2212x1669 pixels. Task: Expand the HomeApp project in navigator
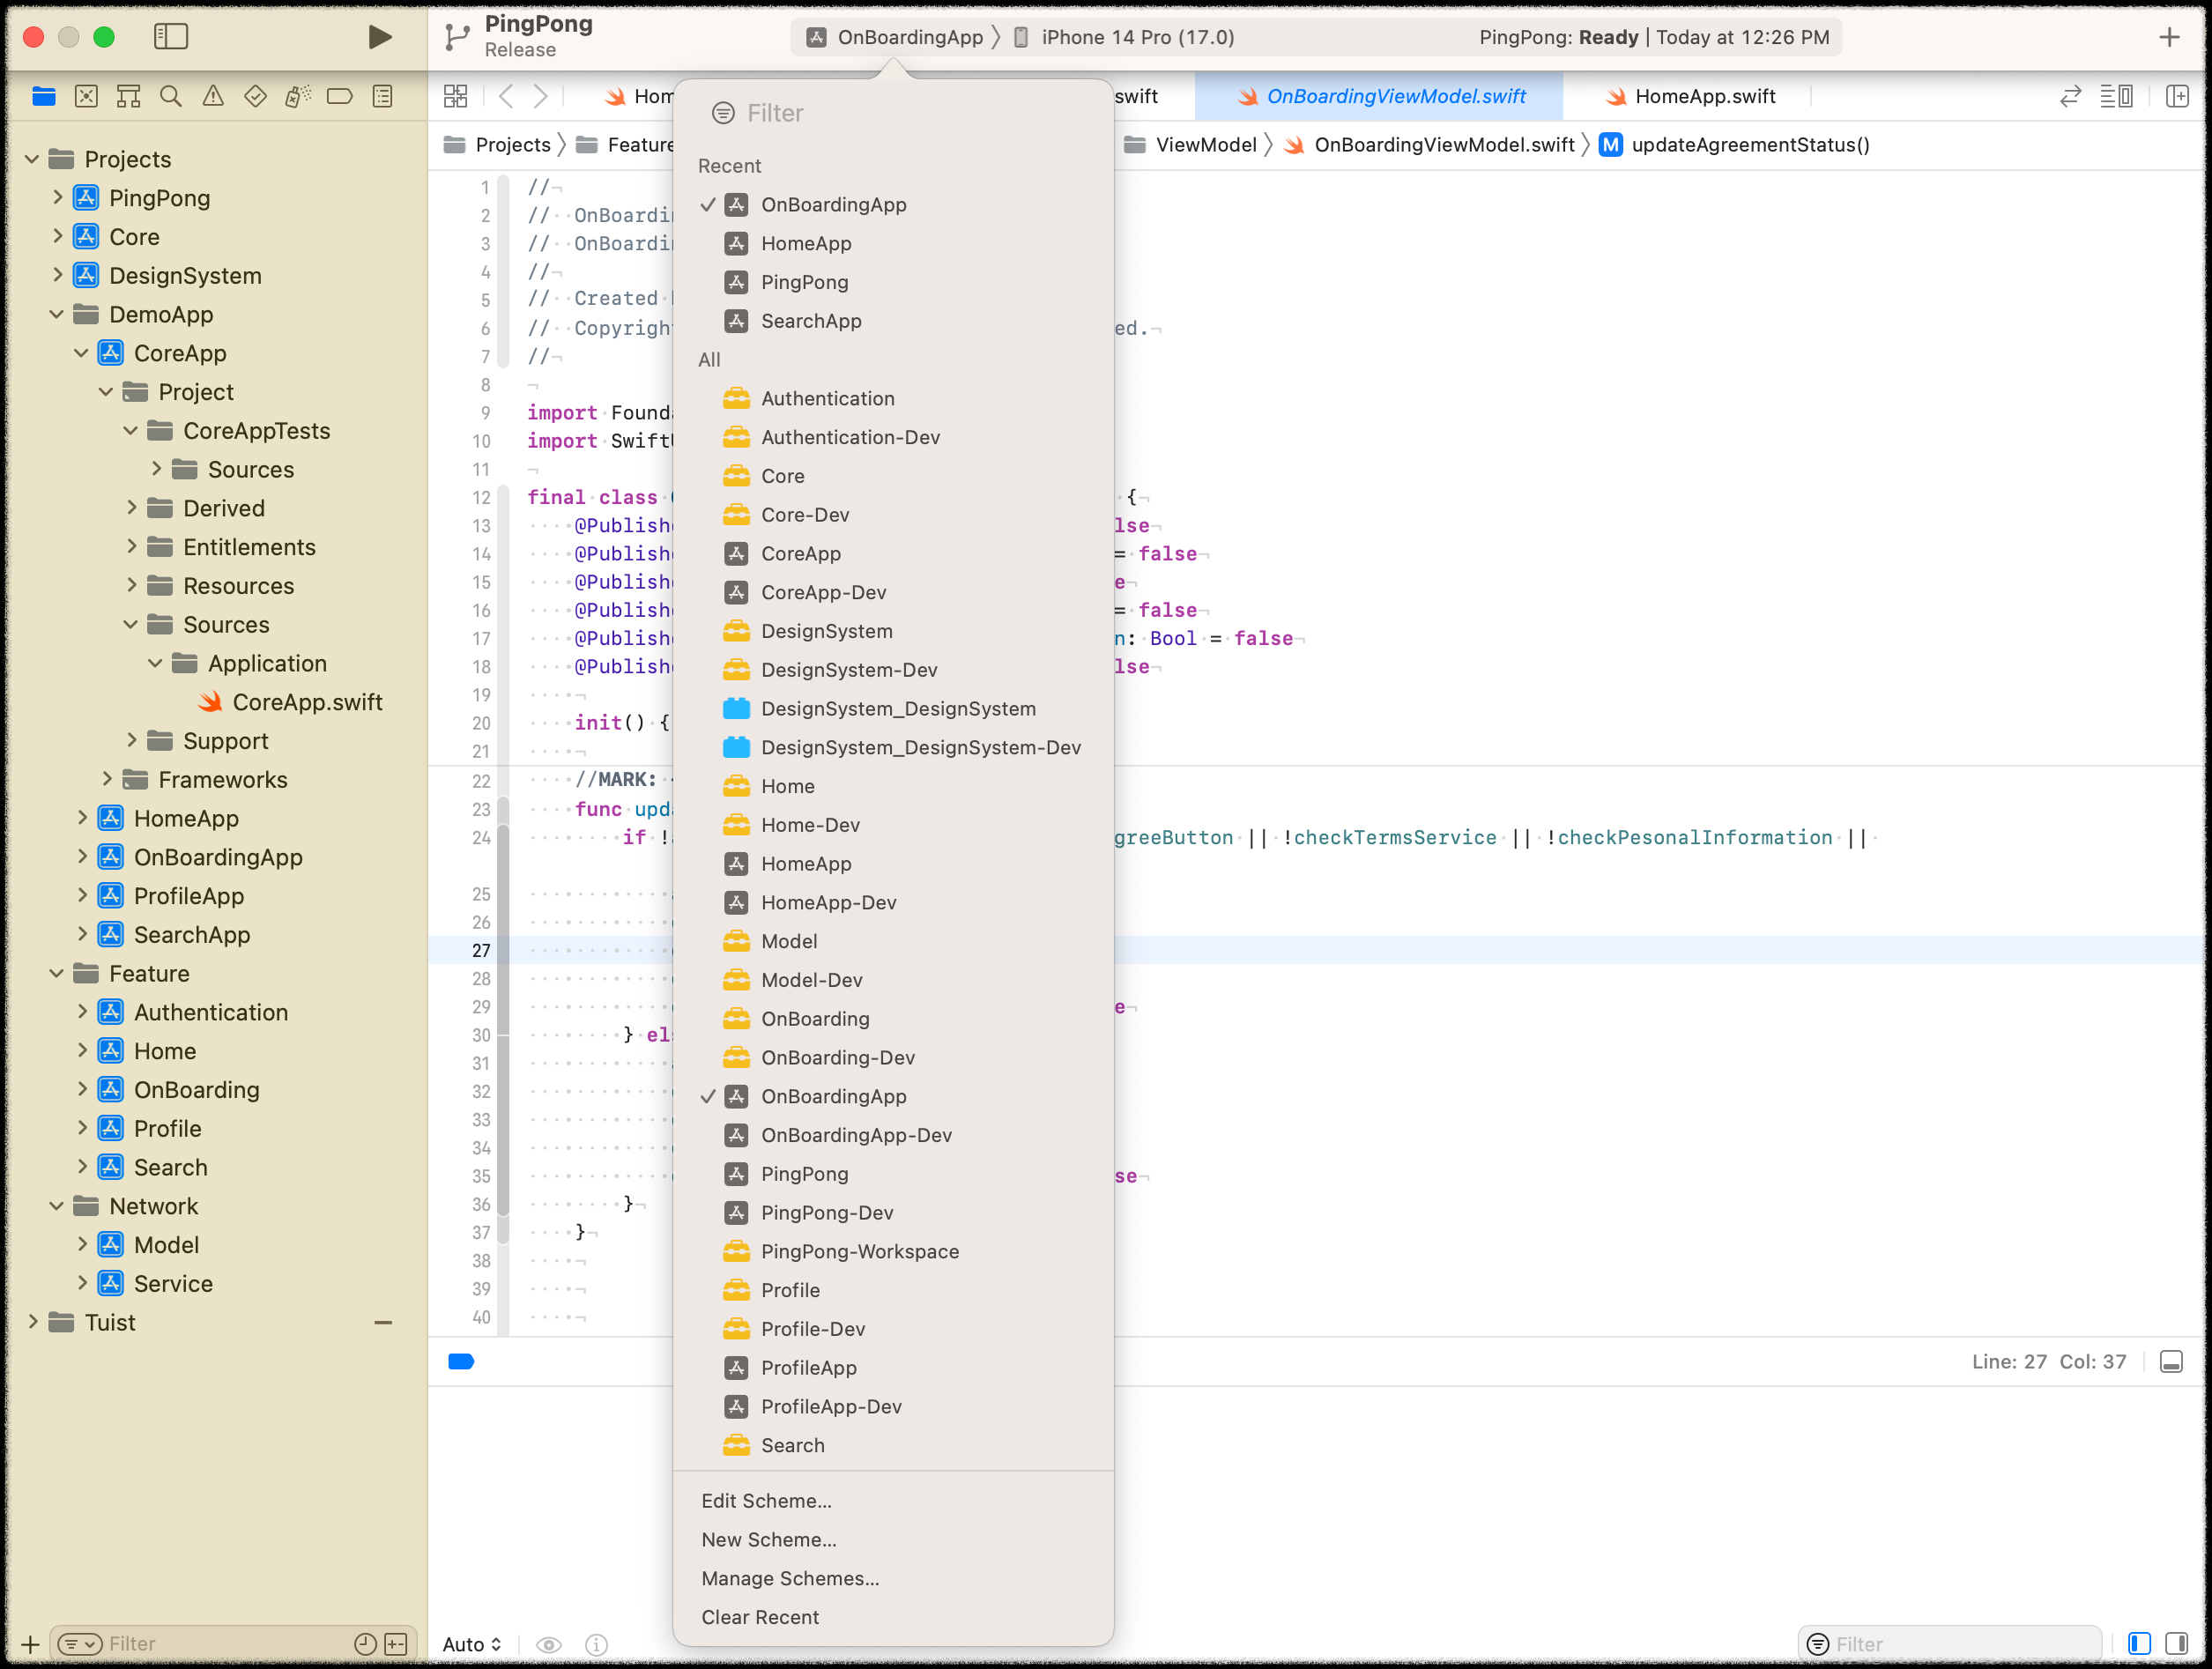[83, 818]
